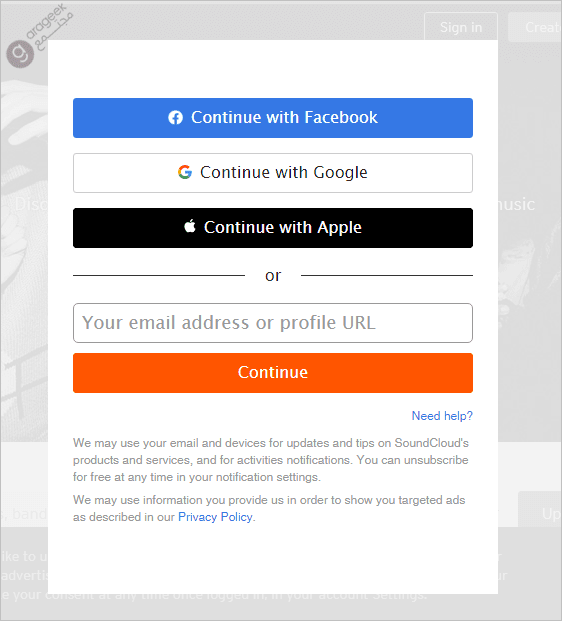Click the dimmed cookie consent text at bottom
This screenshot has width=562, height=621.
tap(25, 576)
